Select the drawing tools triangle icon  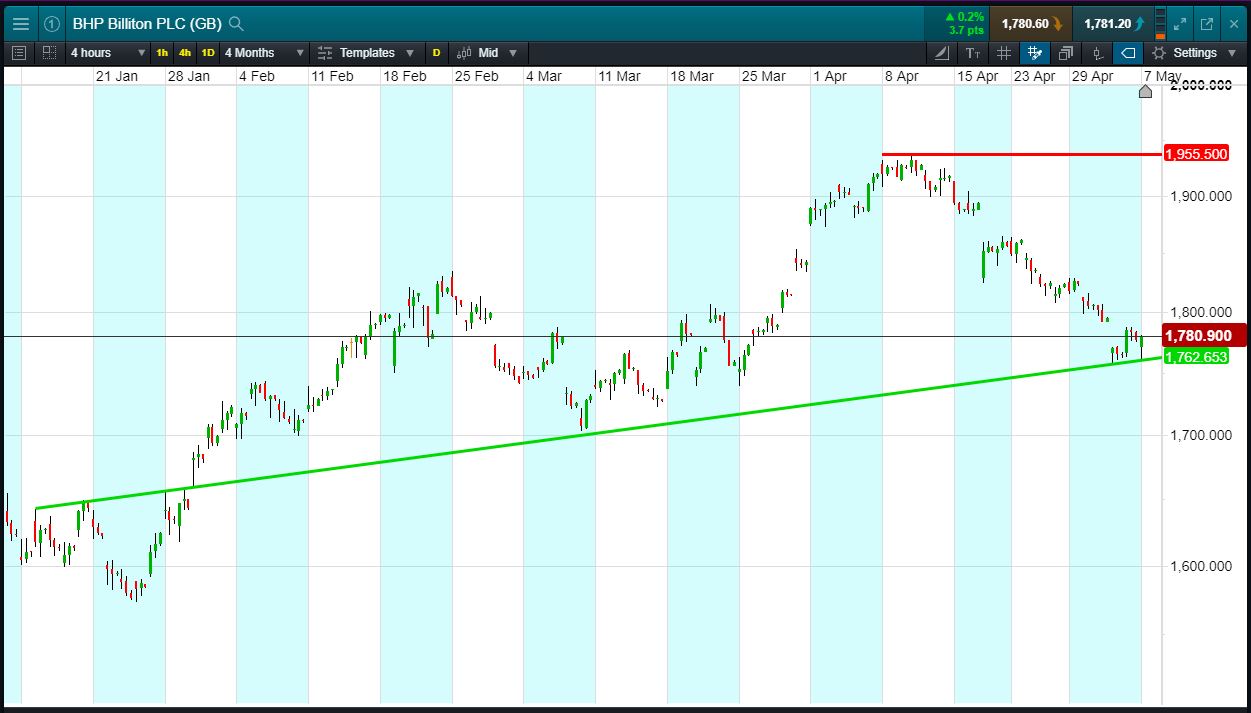pos(943,53)
